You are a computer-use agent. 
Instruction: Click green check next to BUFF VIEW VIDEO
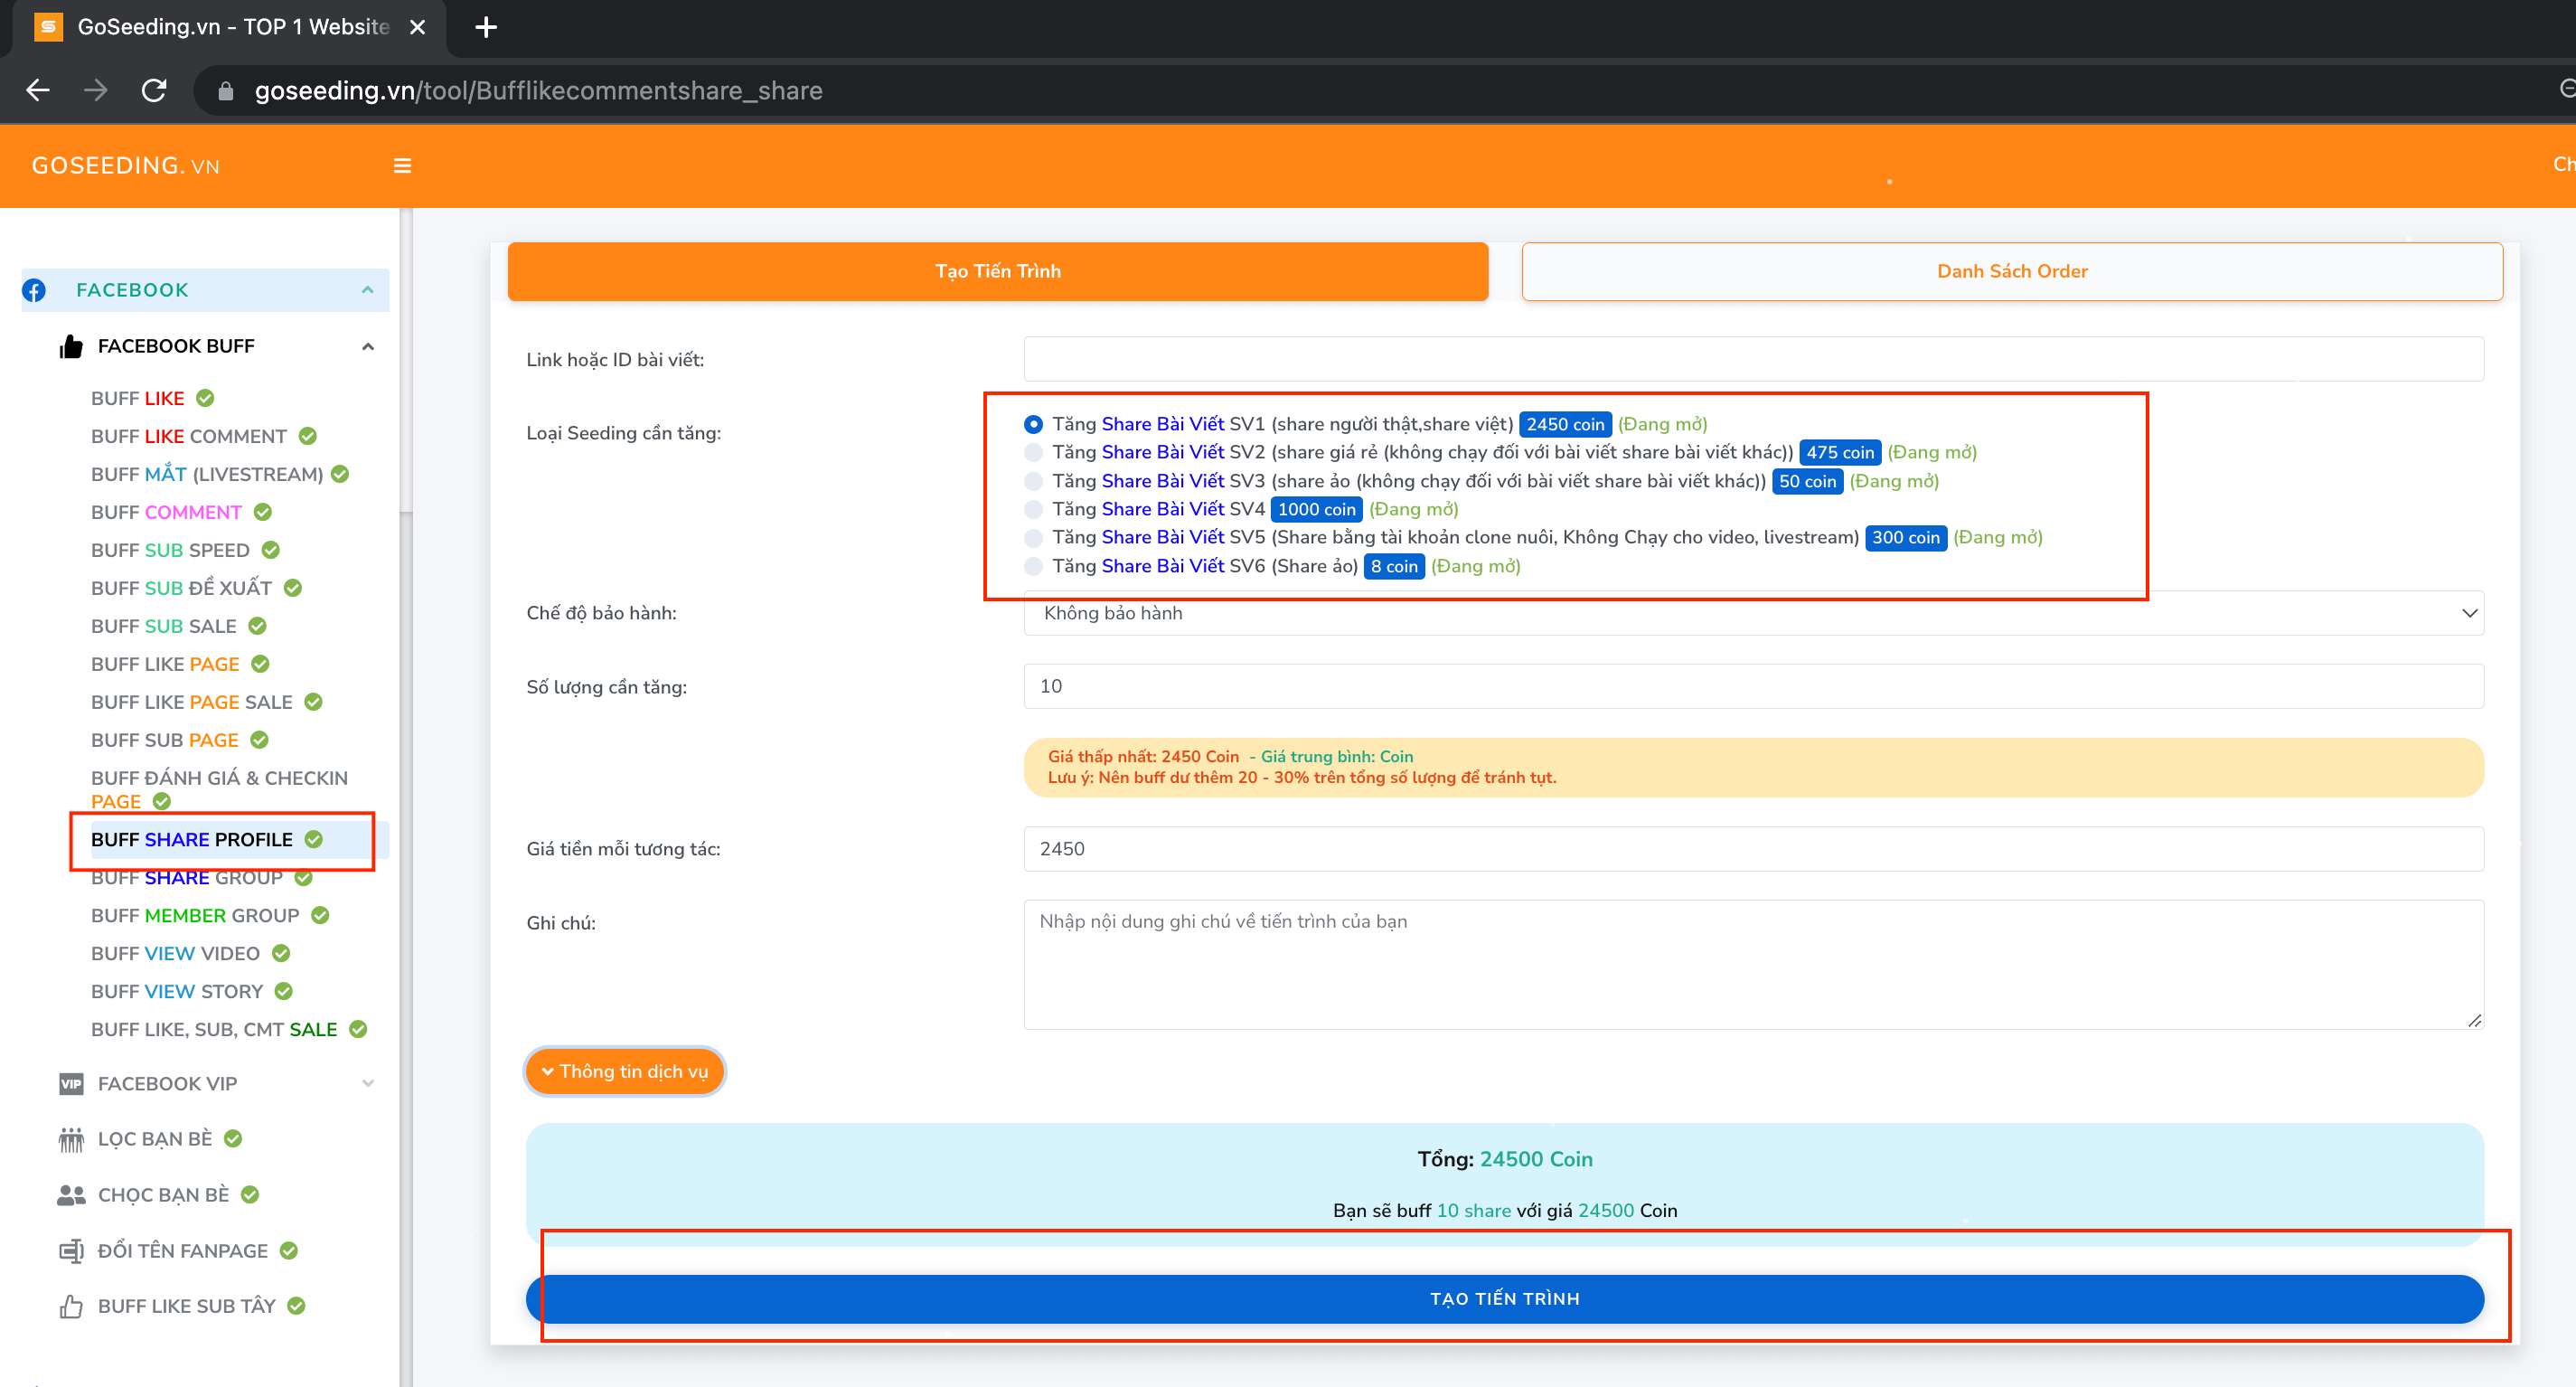click(x=281, y=954)
